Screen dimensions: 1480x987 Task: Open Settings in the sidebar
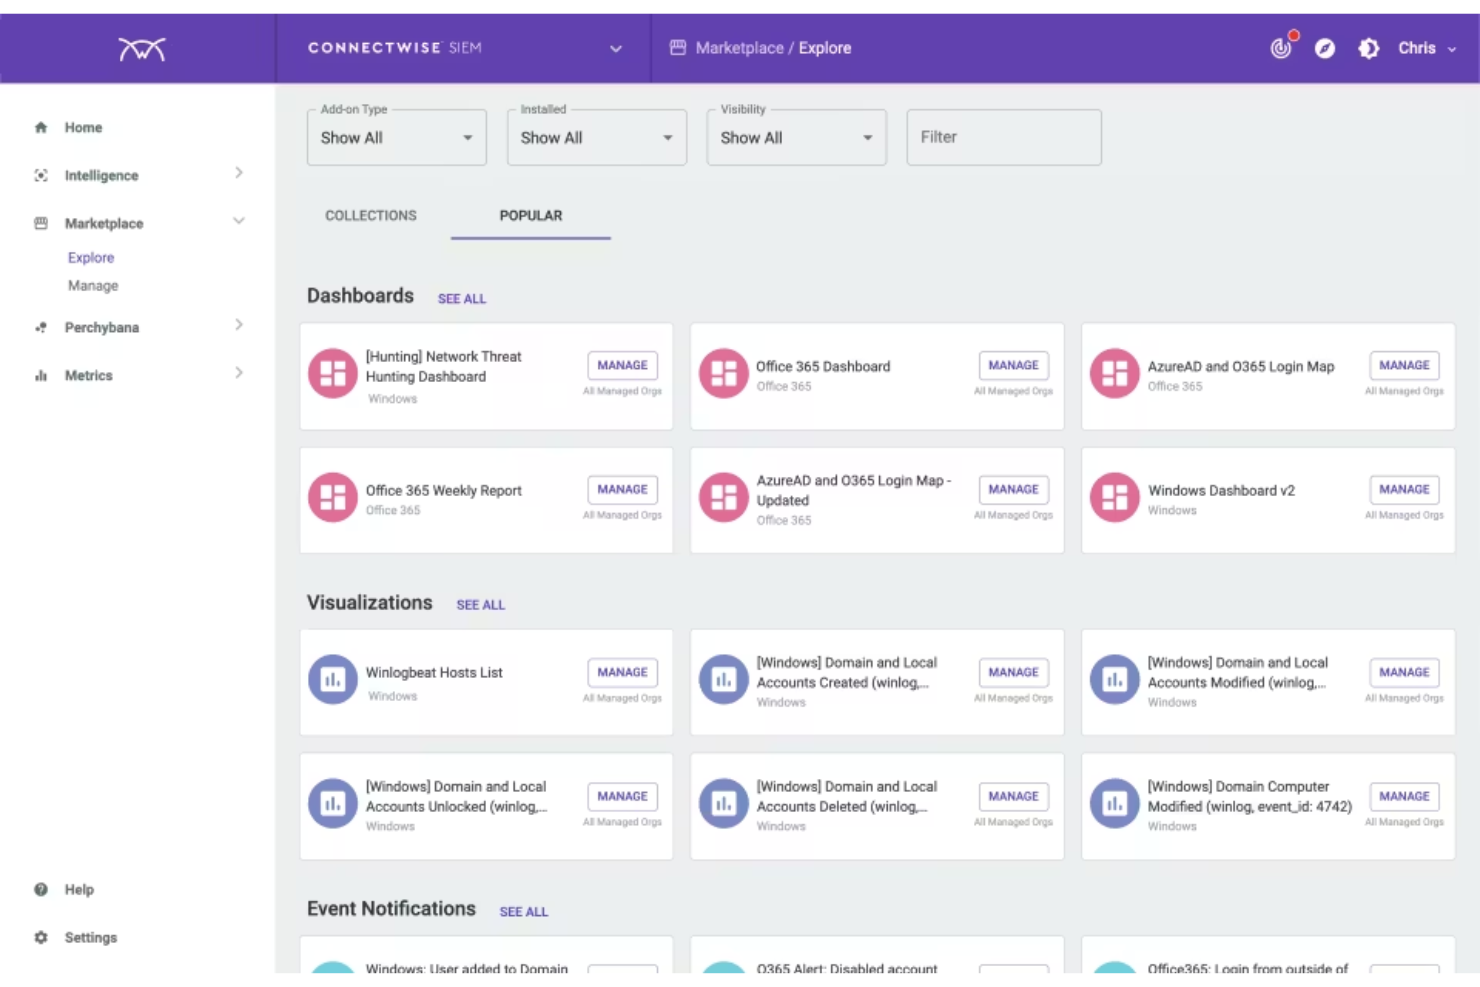(x=91, y=937)
